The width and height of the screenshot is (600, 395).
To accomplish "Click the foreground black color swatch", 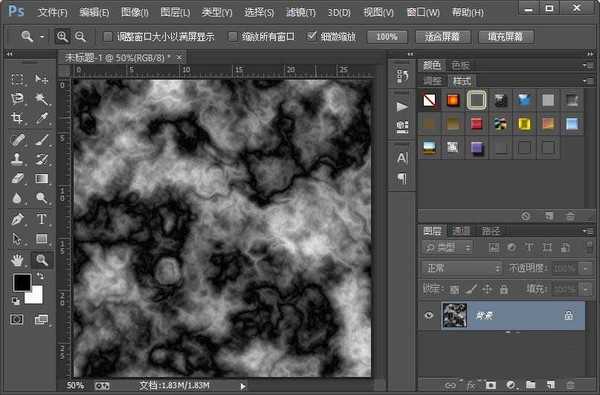I will click(22, 282).
